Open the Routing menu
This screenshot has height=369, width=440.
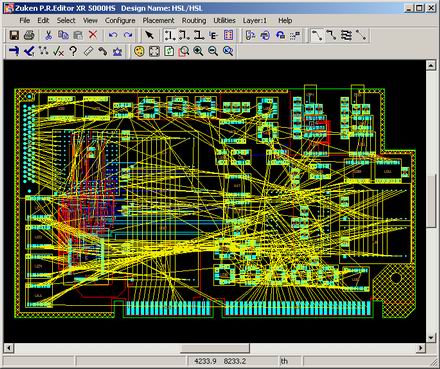point(194,20)
